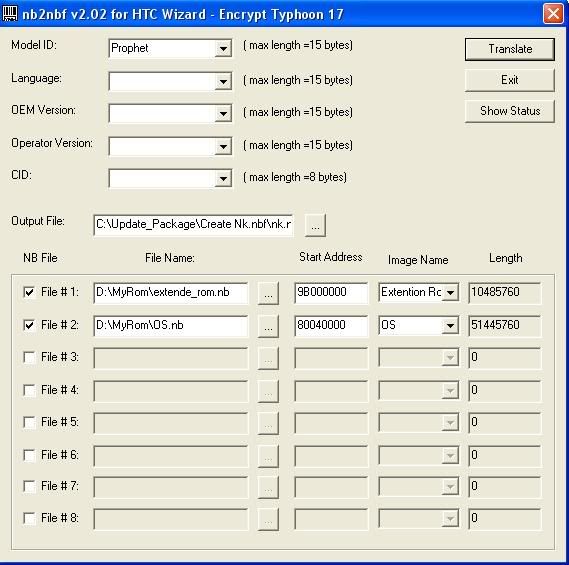Click Start Address field containing 80040000

point(331,325)
